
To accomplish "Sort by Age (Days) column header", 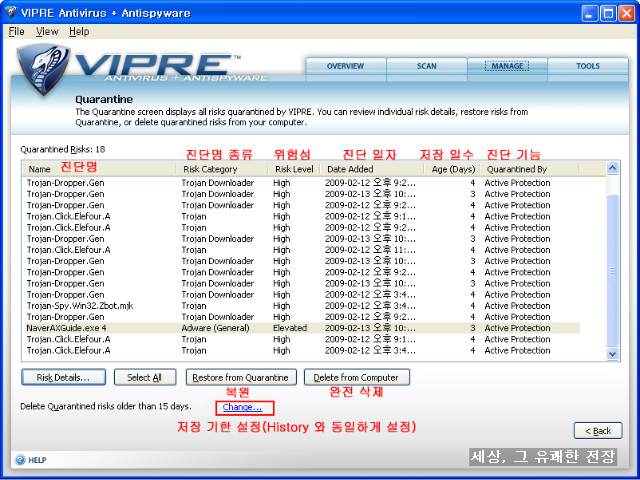I will coord(452,169).
